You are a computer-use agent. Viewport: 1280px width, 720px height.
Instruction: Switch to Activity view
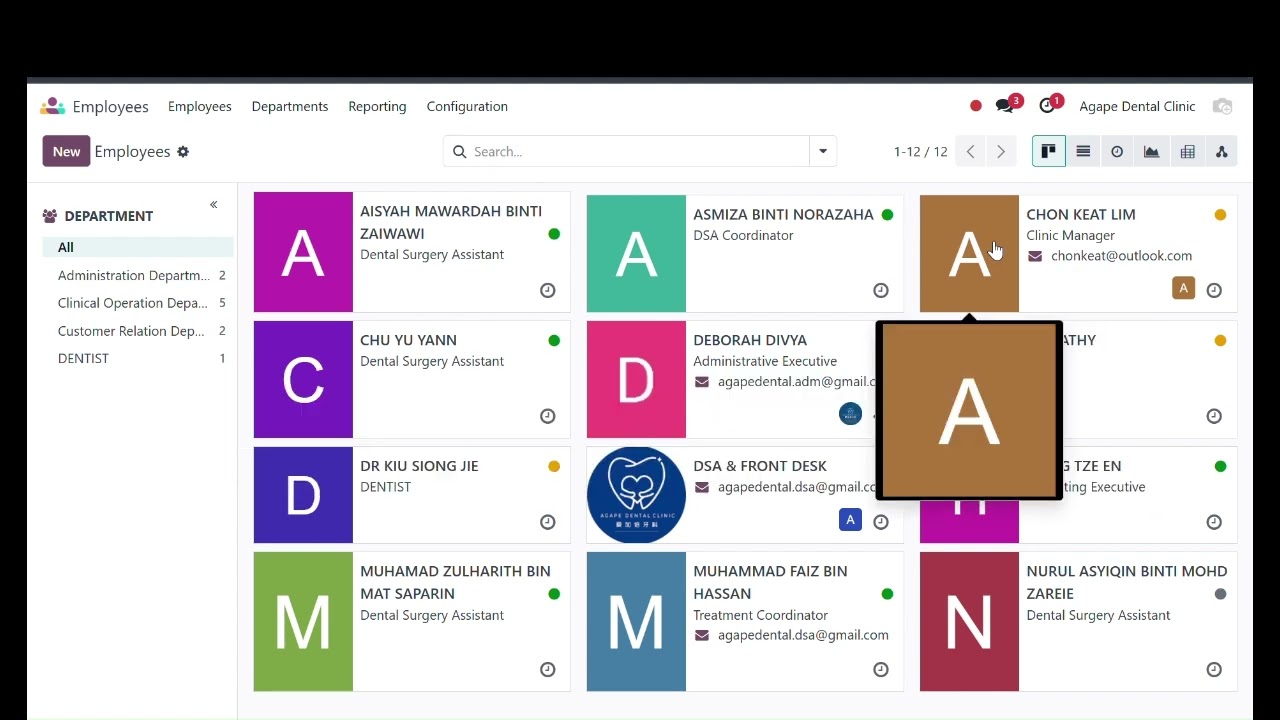tap(1117, 152)
